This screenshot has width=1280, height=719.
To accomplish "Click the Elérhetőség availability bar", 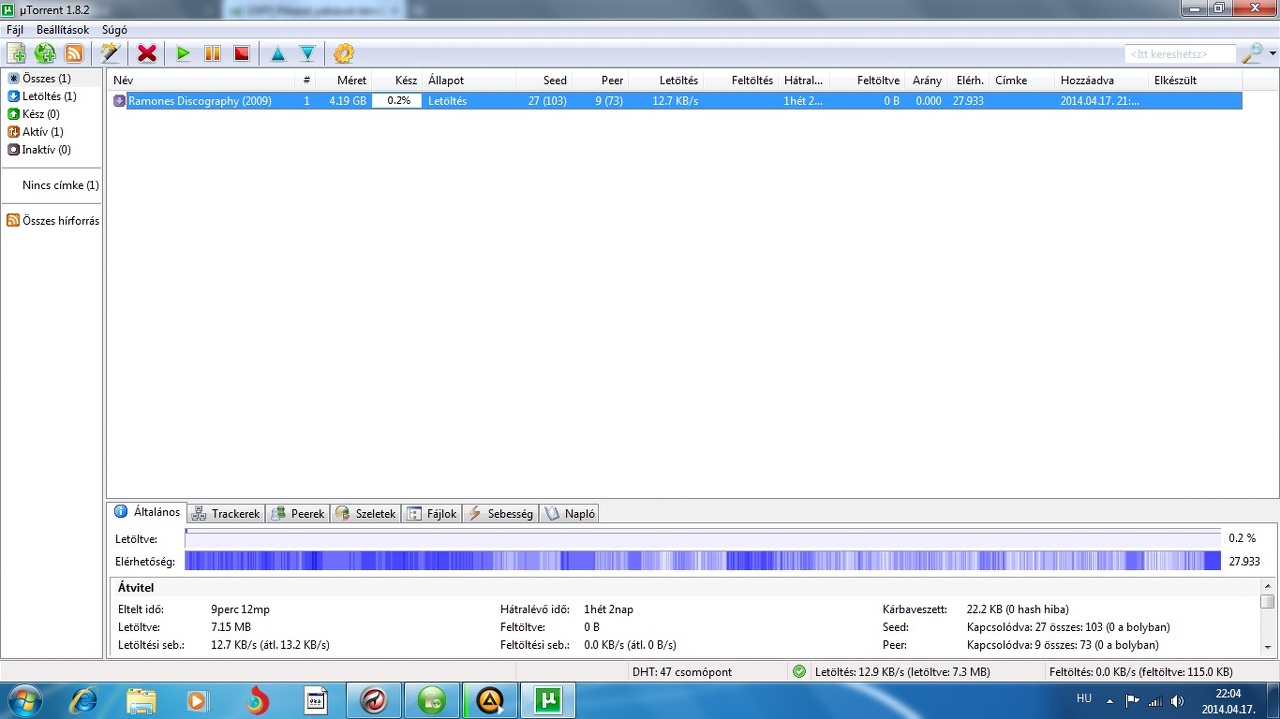I will 702,561.
